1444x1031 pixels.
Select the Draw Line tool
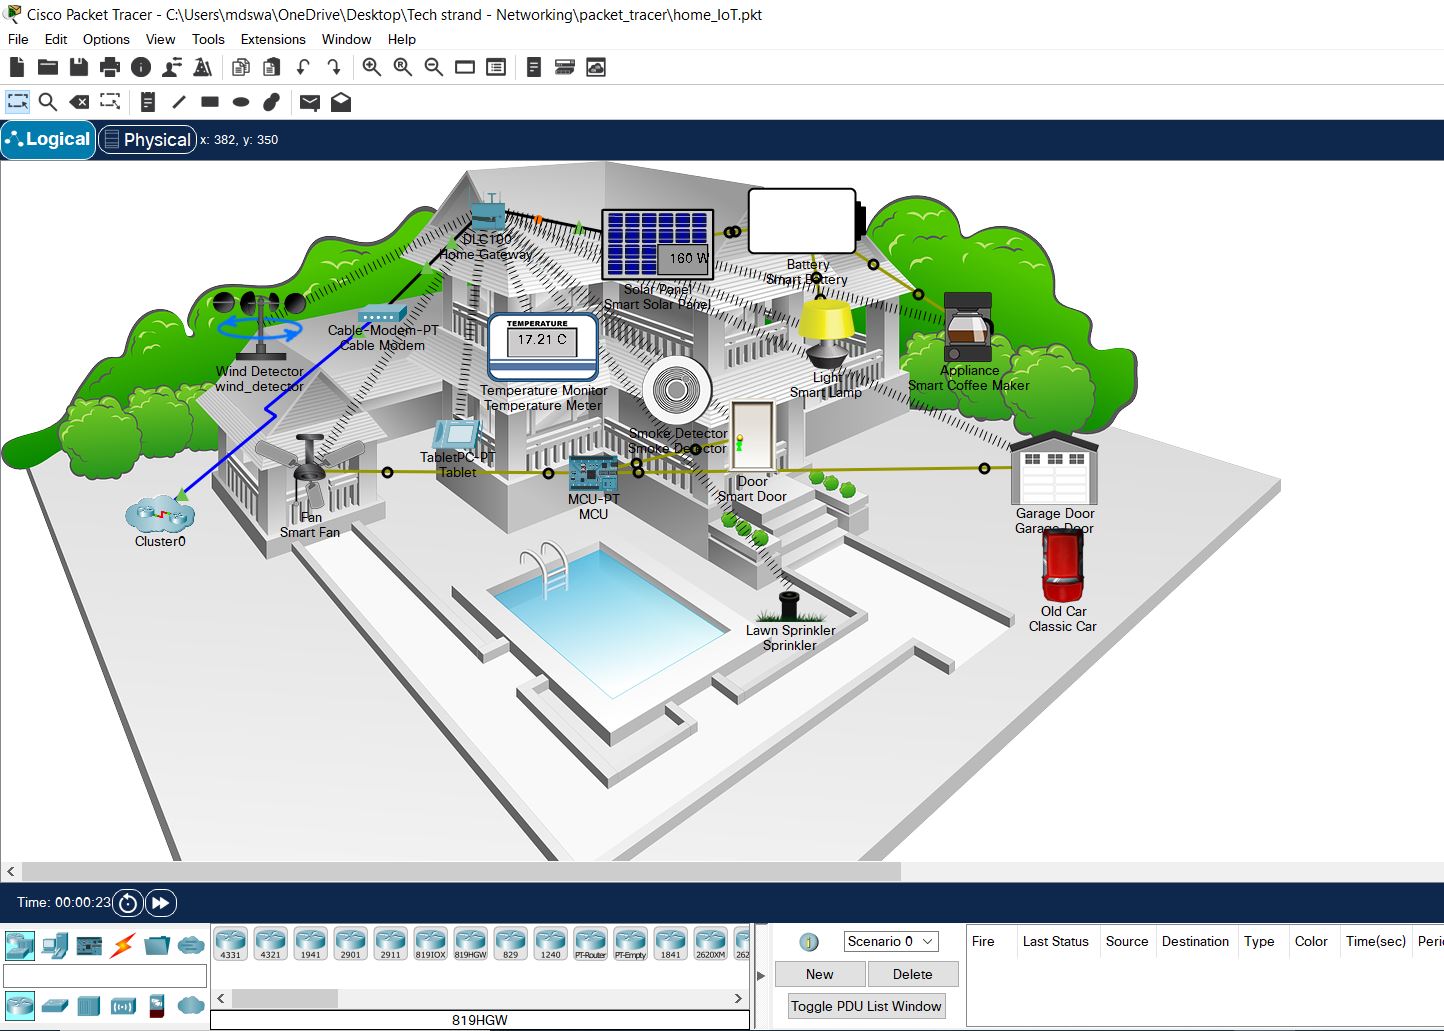pyautogui.click(x=178, y=101)
